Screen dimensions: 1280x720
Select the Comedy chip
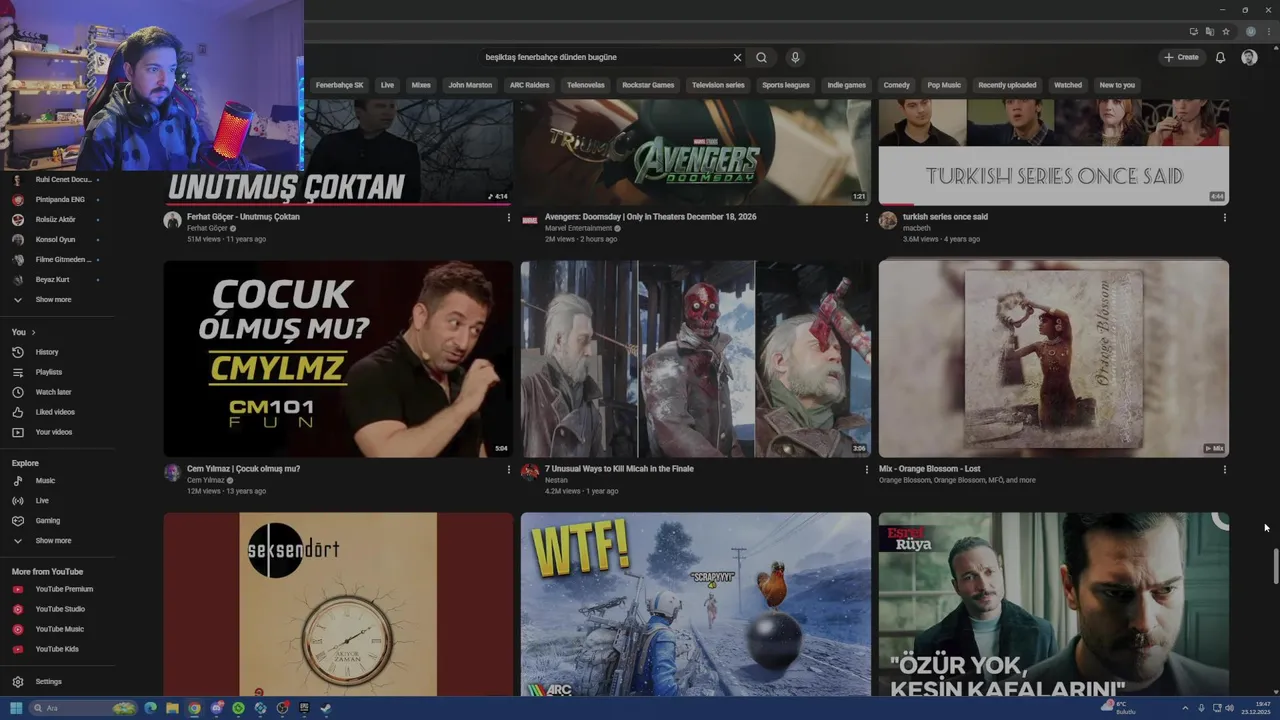coord(897,85)
